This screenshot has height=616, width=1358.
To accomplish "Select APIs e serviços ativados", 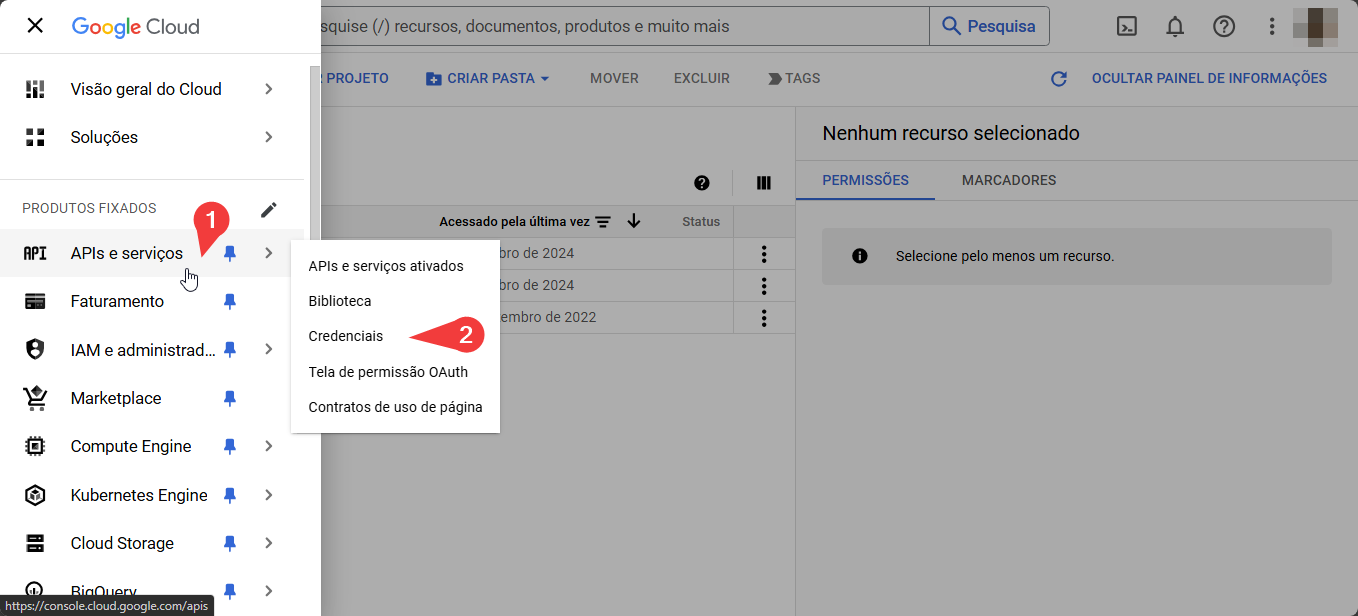I will [386, 266].
